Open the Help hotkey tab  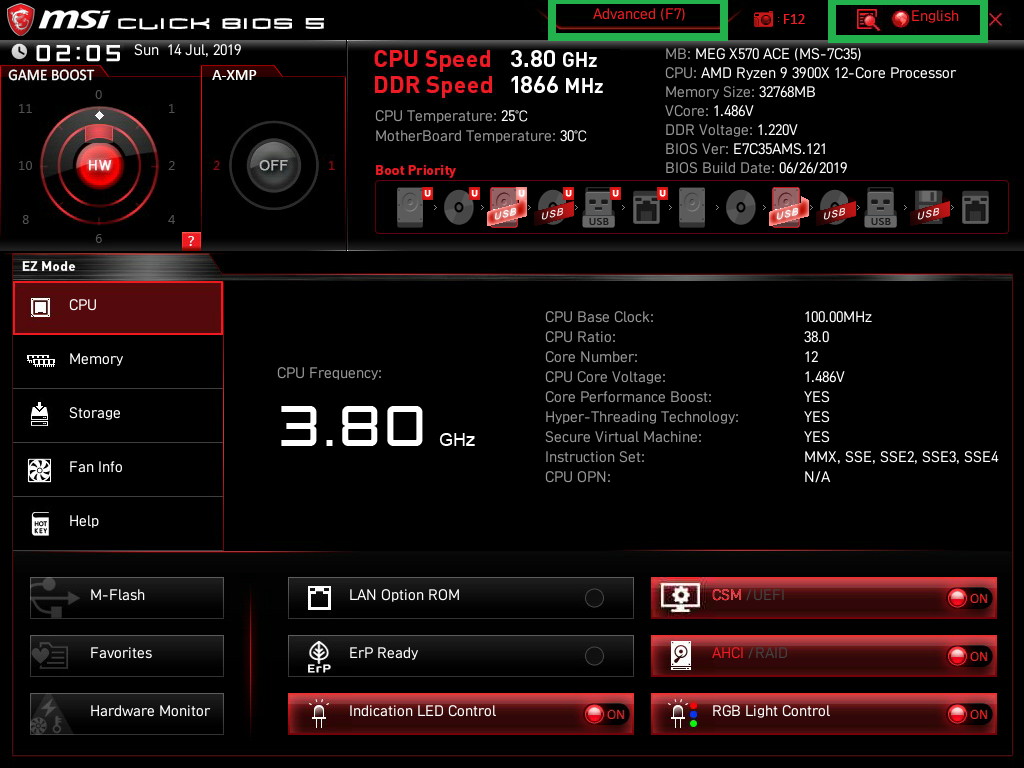click(x=118, y=524)
